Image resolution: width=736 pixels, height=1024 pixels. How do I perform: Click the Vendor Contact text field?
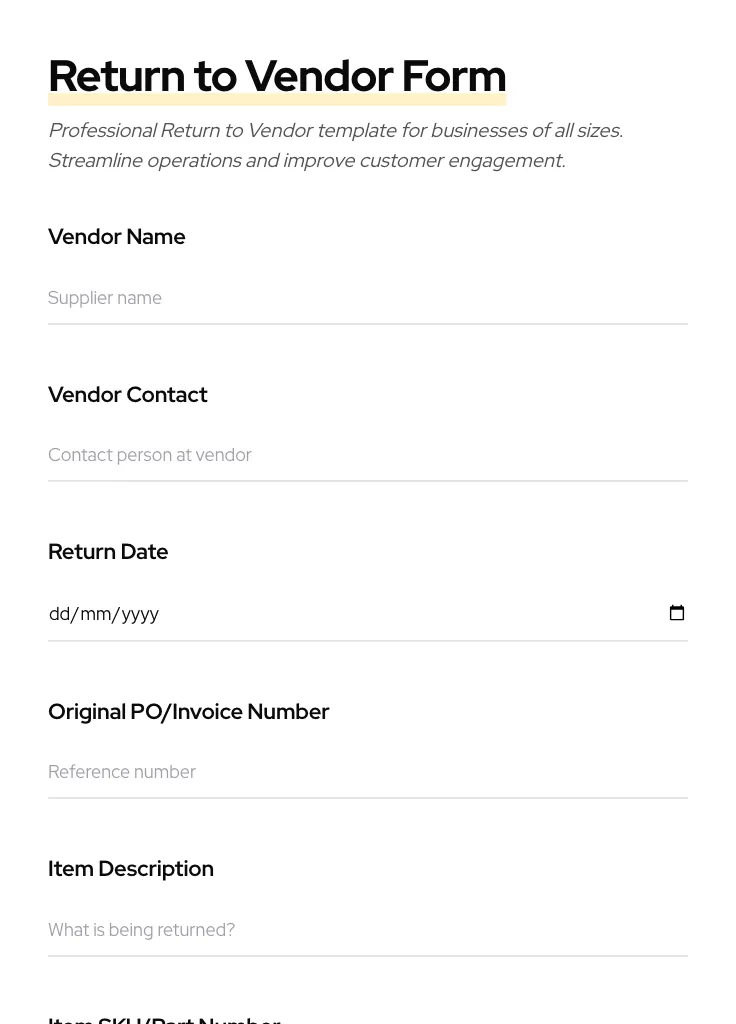point(300,455)
